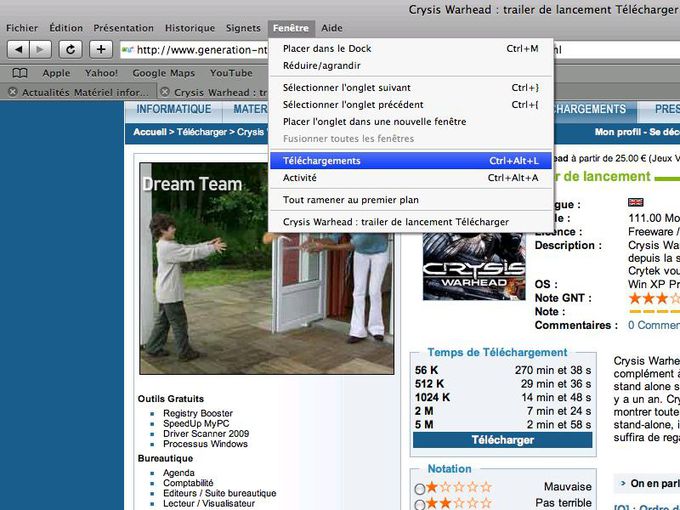Close the Crysis Warhead tab

coord(164,92)
